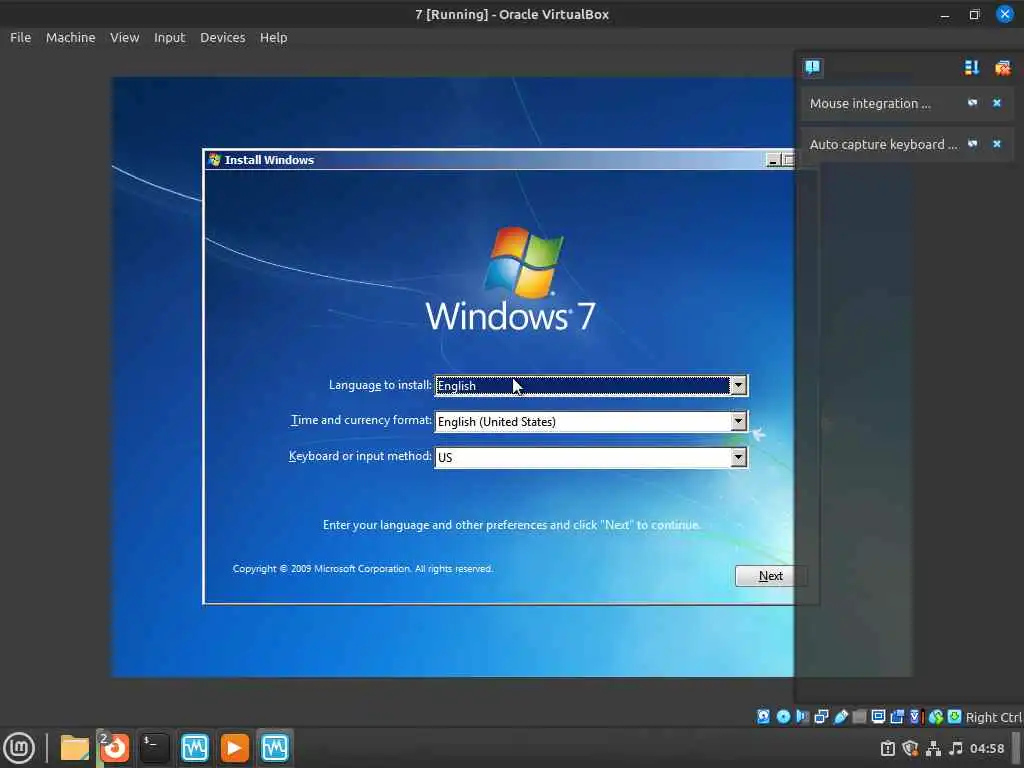Expand the Keyboard or input method dropdown
The height and width of the screenshot is (768, 1024).
pyautogui.click(x=738, y=457)
